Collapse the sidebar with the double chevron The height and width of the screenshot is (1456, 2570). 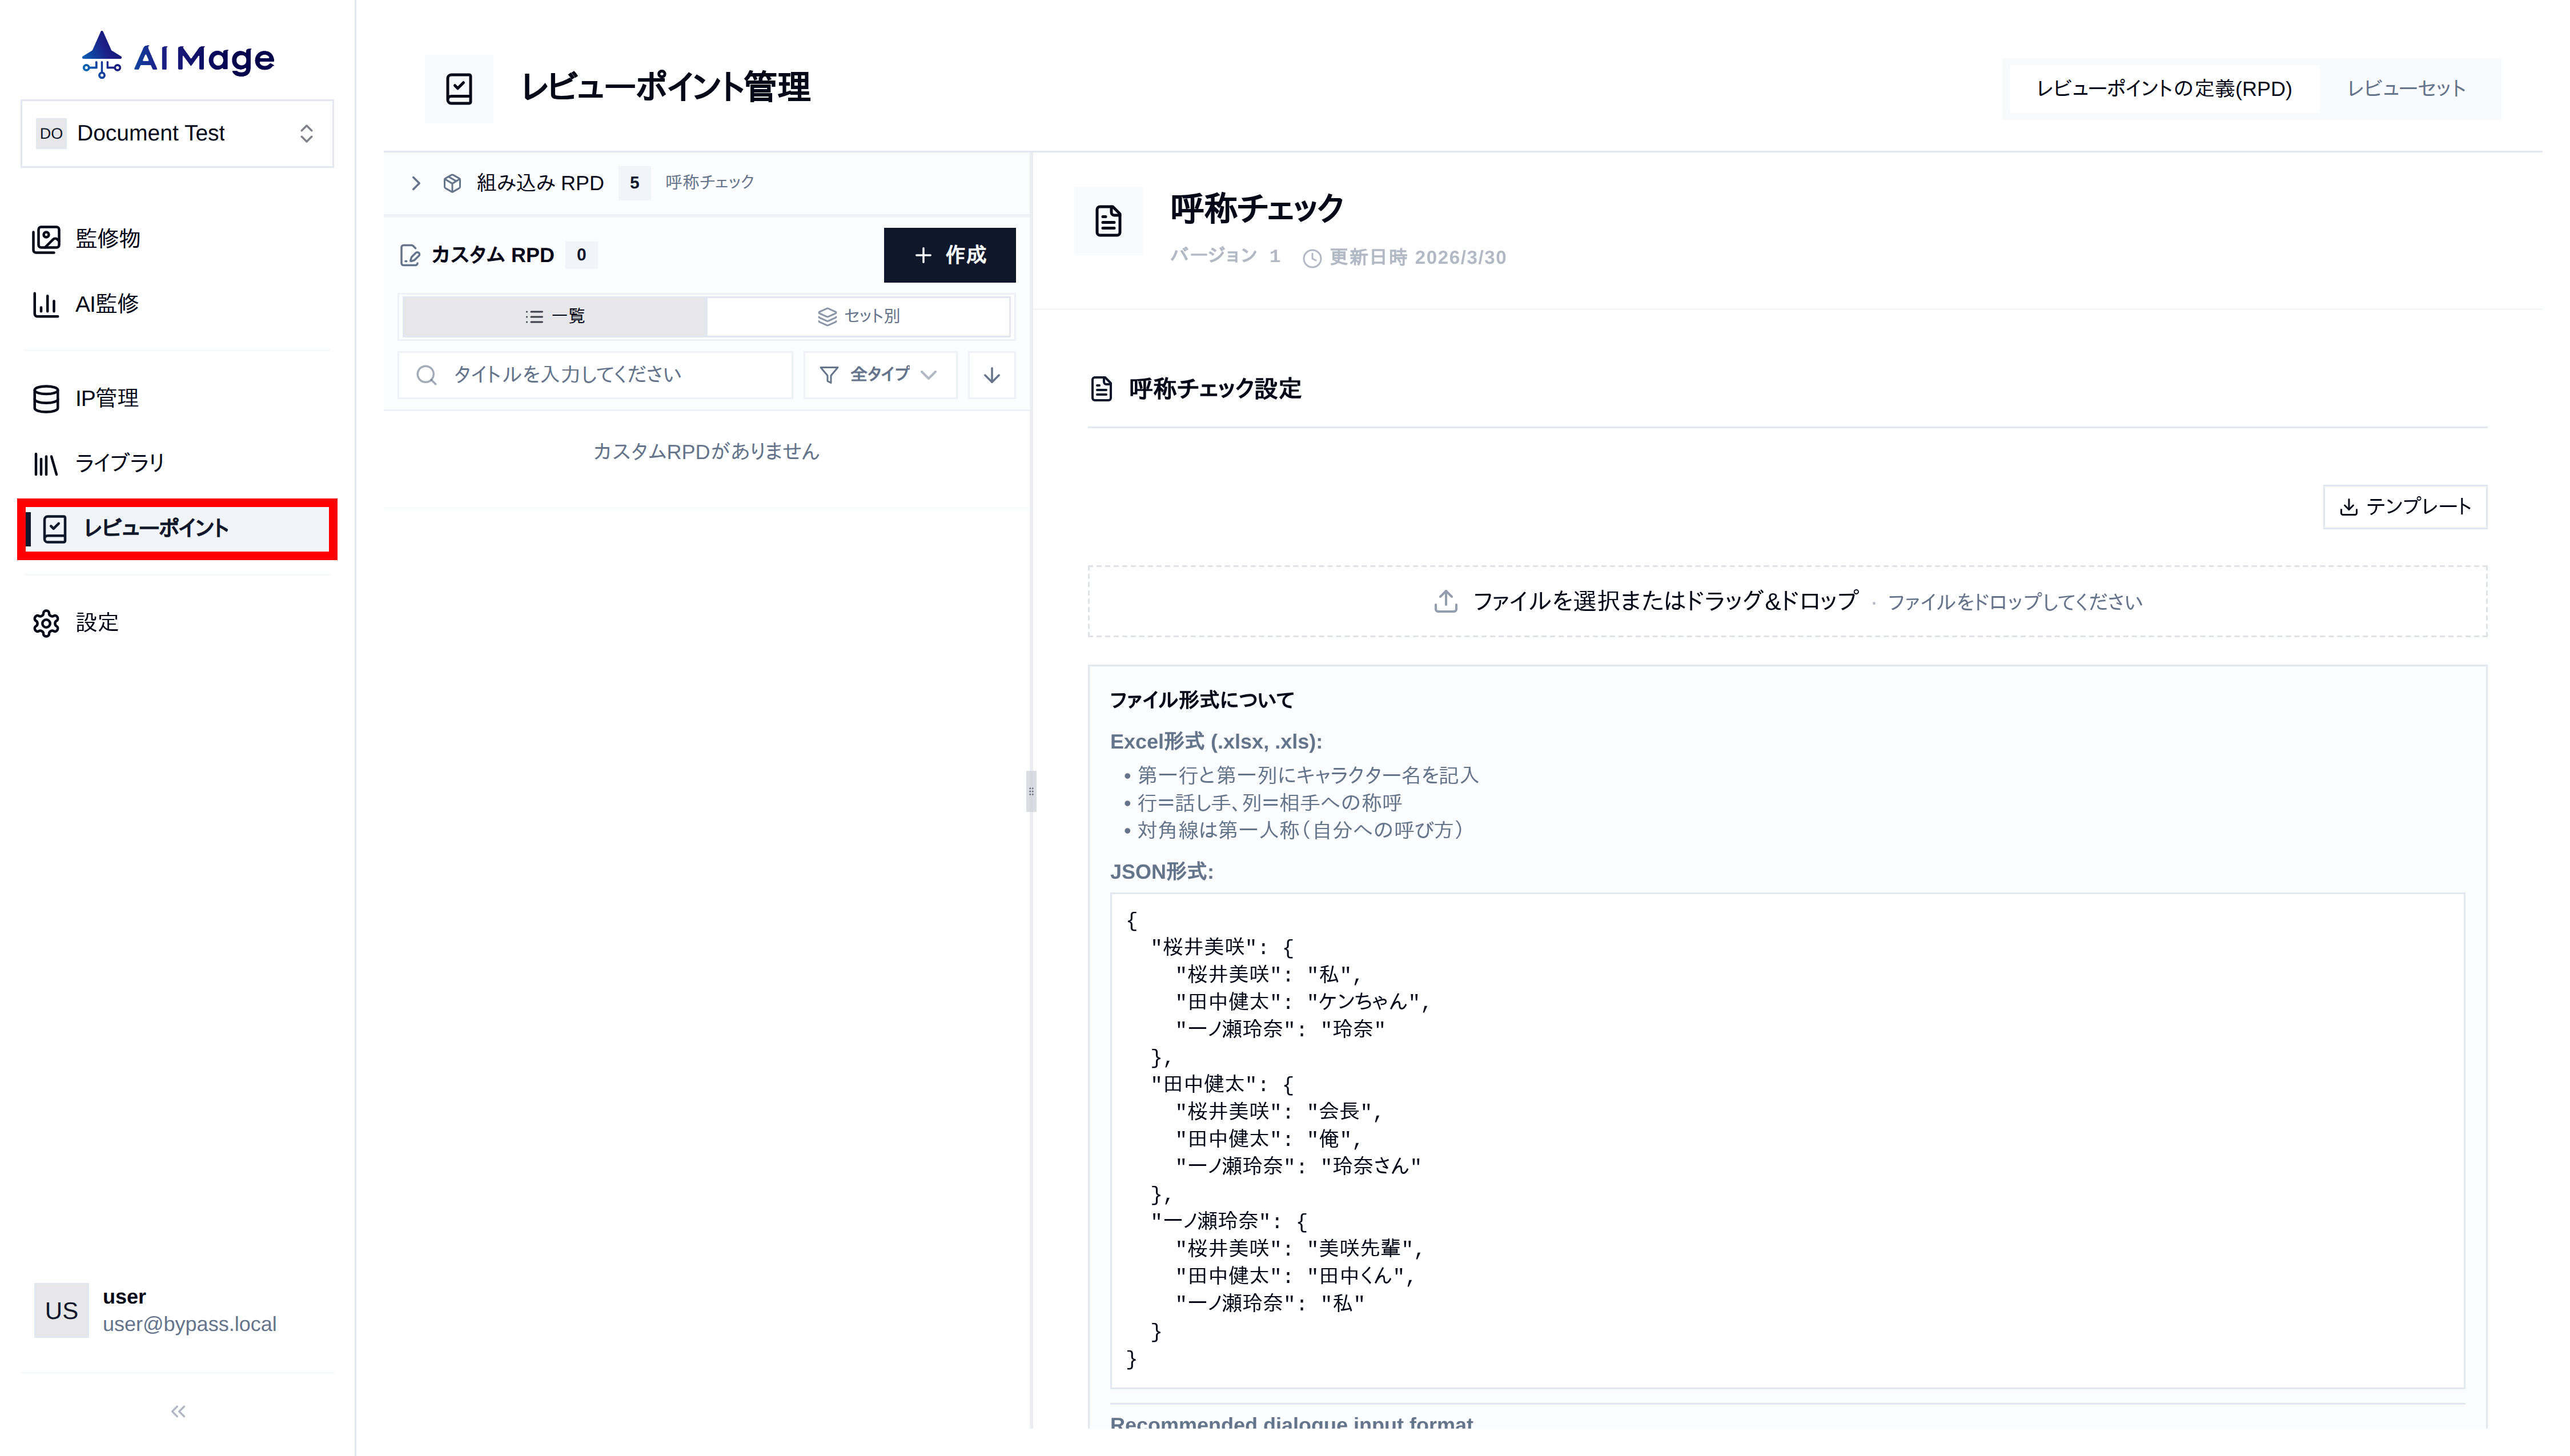[178, 1411]
